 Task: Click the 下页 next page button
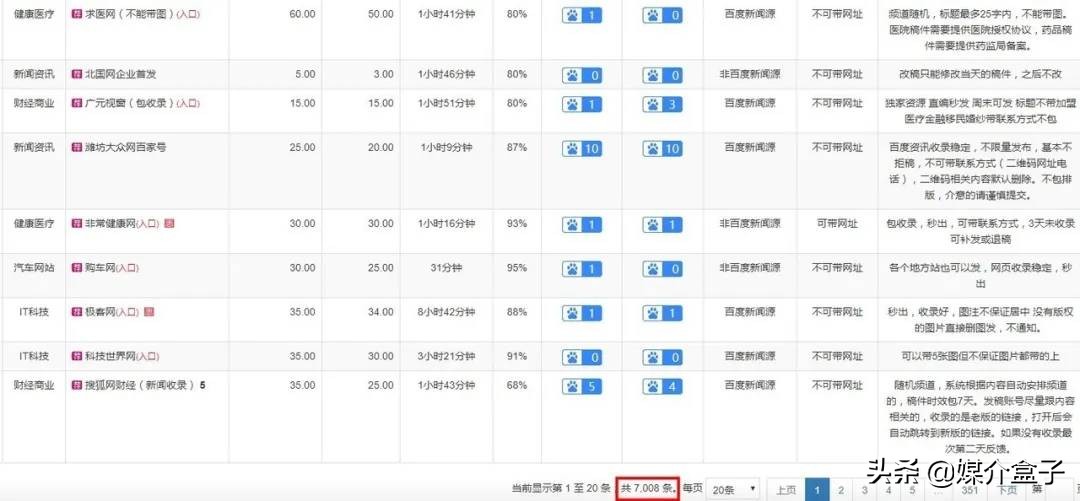click(x=1007, y=490)
